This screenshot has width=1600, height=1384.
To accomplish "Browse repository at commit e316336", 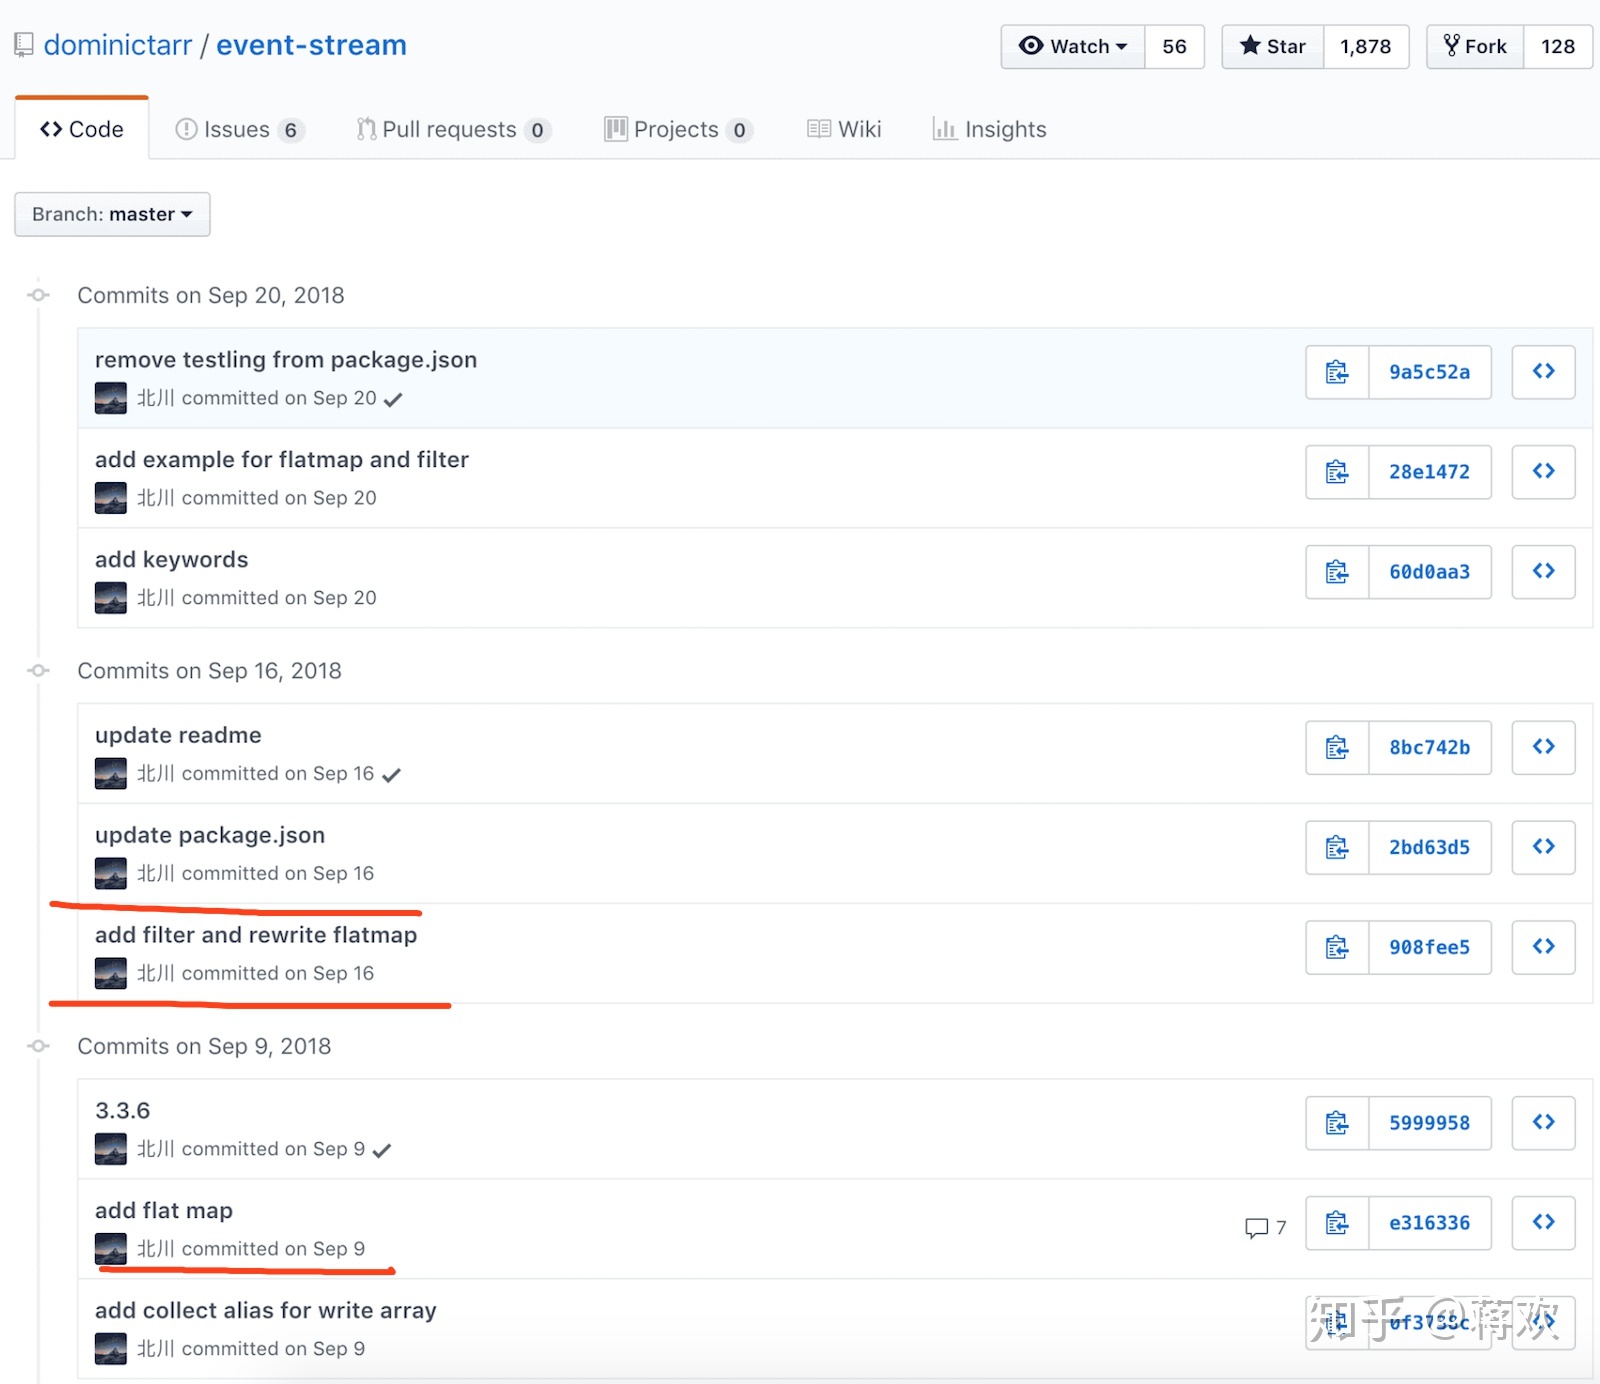I will coord(1543,1223).
